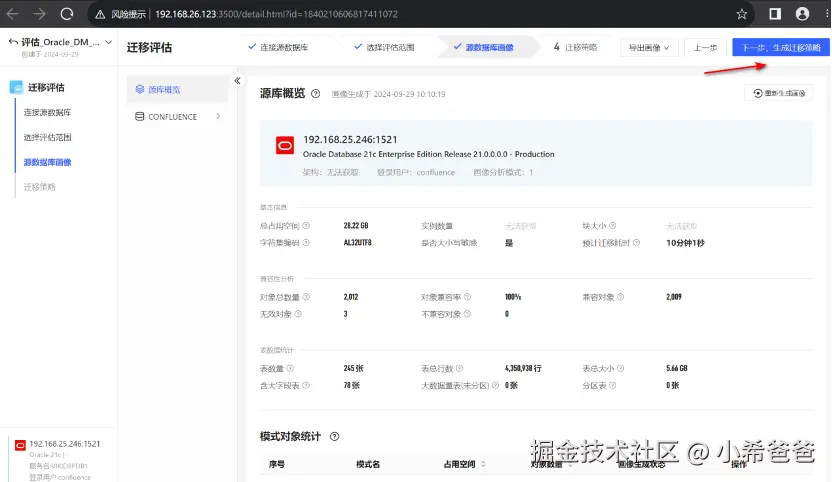This screenshot has width=832, height=482.
Task: Click the 5.66 GB table size value
Action: pos(677,368)
